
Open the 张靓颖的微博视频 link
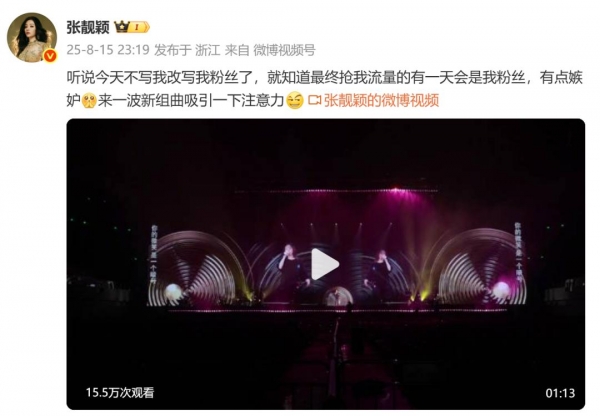point(381,101)
